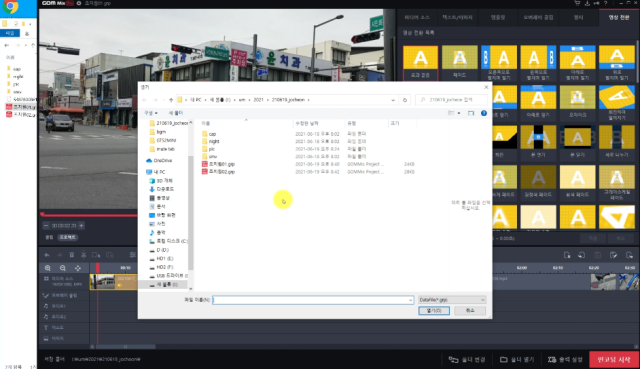Toggle the 오버레이 클립 track icon
The image size is (640, 369).
[x=46, y=295]
